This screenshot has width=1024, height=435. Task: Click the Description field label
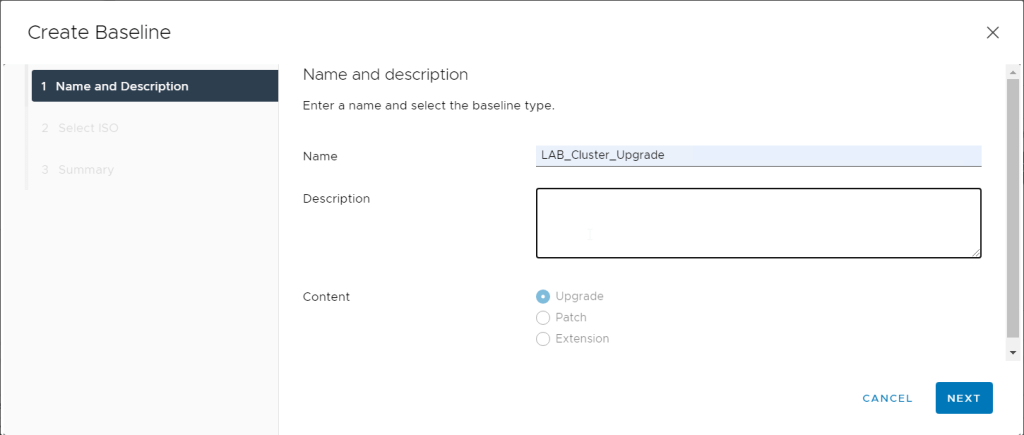(336, 198)
